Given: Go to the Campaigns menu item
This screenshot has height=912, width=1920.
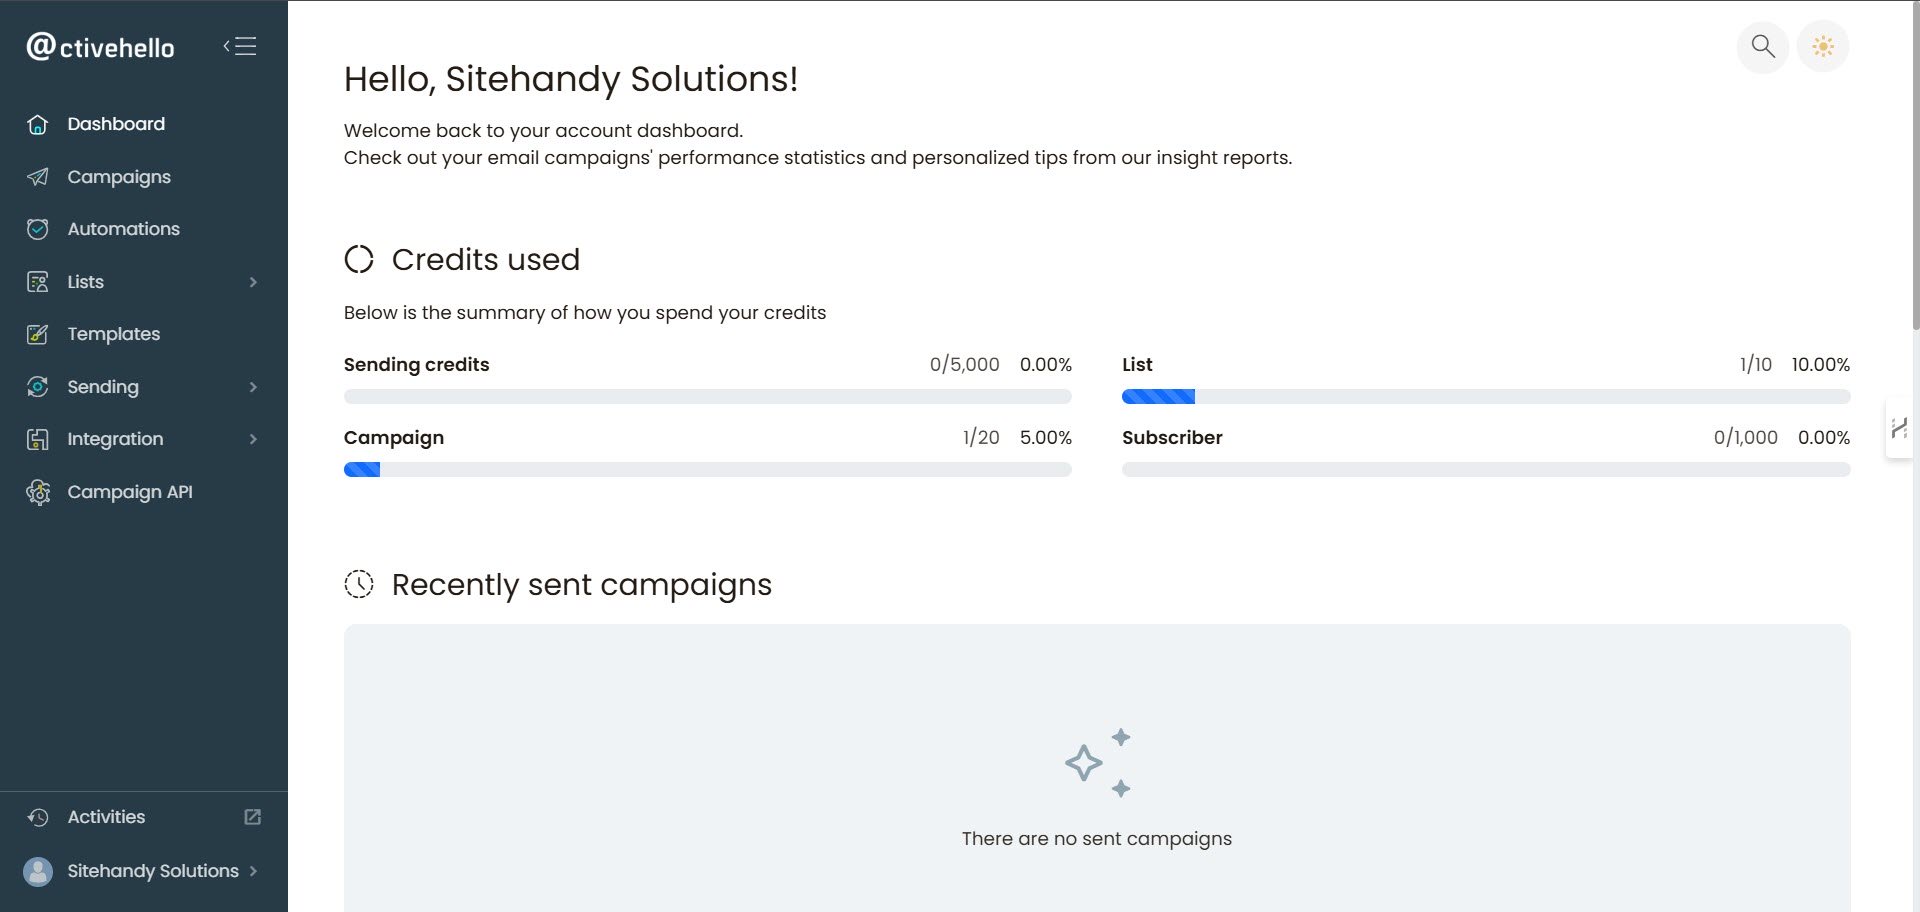Looking at the screenshot, I should [119, 177].
